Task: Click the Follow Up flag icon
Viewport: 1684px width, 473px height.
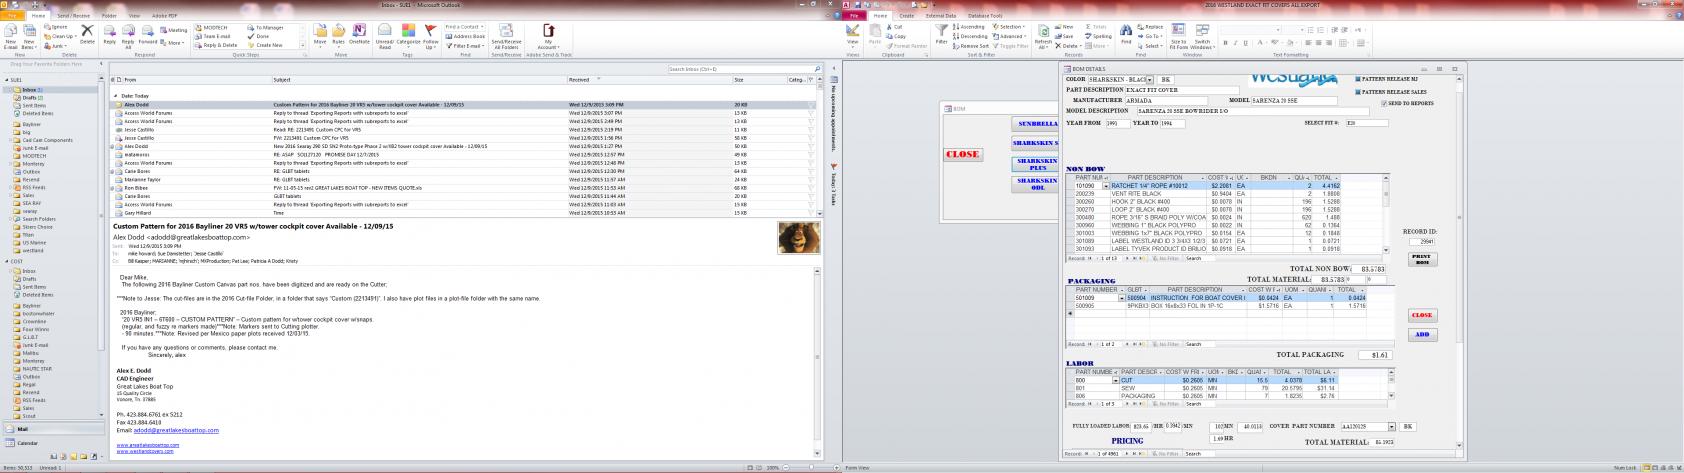Action: [430, 37]
